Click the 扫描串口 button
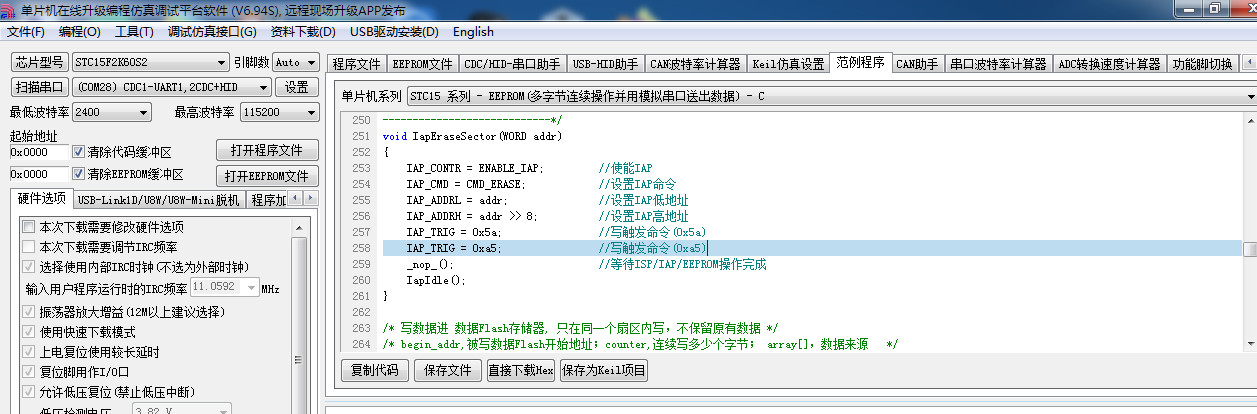This screenshot has width=1257, height=414. (x=39, y=87)
